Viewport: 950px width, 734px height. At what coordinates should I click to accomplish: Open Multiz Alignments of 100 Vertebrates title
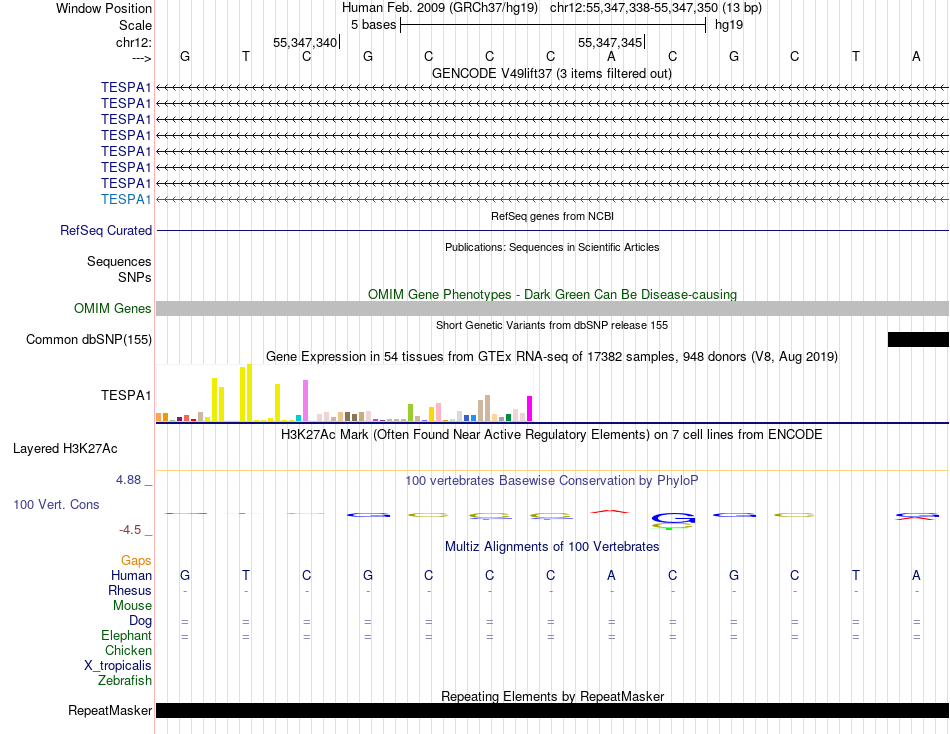pyautogui.click(x=552, y=547)
